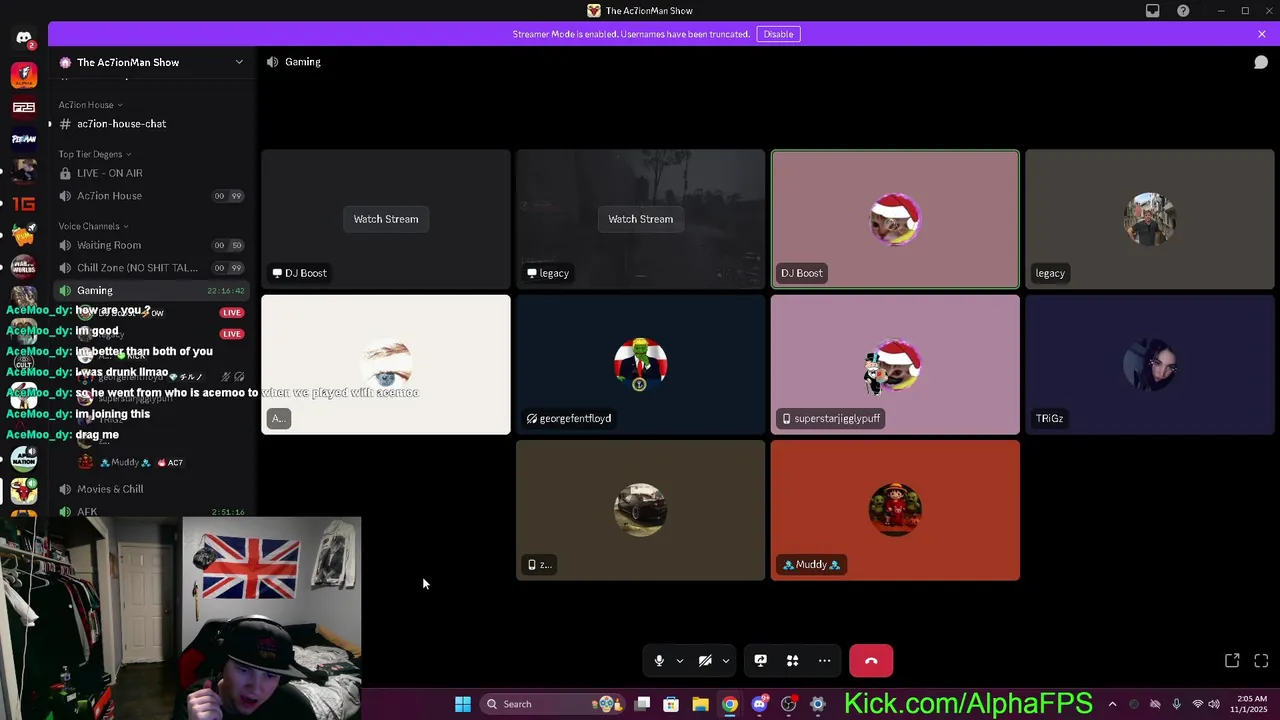Click the microphone tray indicator
The height and width of the screenshot is (720, 1280).
1176,704
